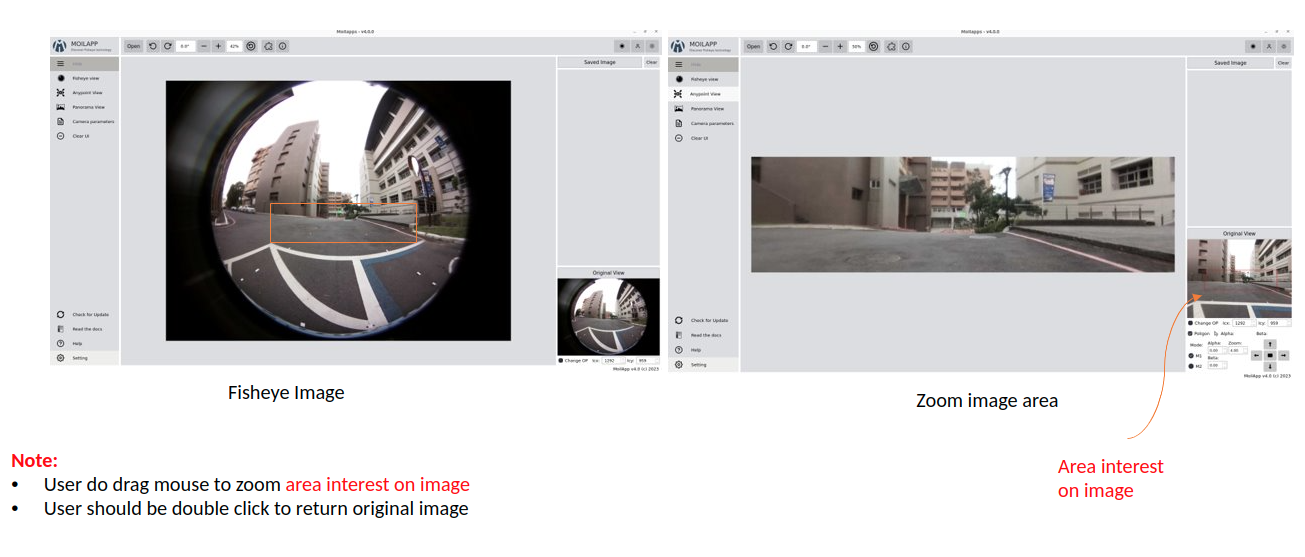Select highlighted Anypoint View in the right window
This screenshot has width=1305, height=557.
point(705,93)
